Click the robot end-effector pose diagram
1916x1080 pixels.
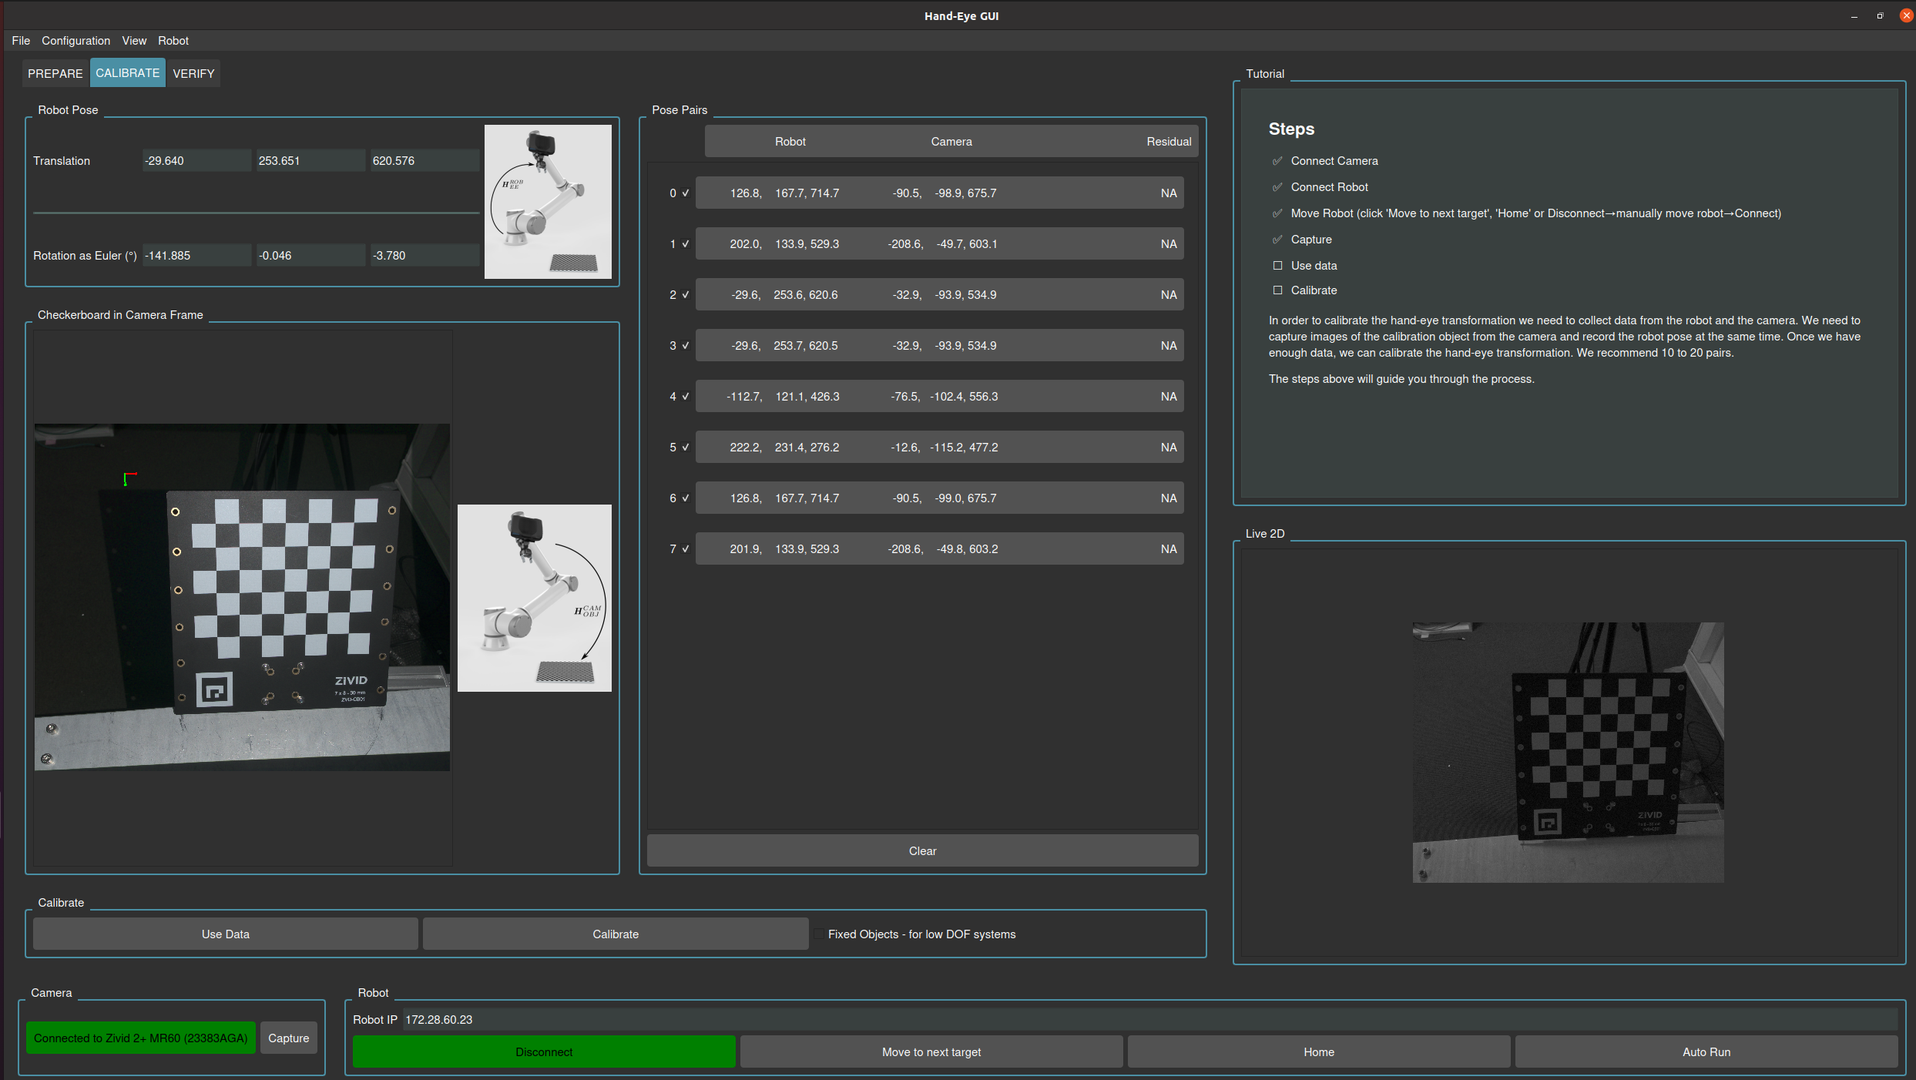point(547,201)
